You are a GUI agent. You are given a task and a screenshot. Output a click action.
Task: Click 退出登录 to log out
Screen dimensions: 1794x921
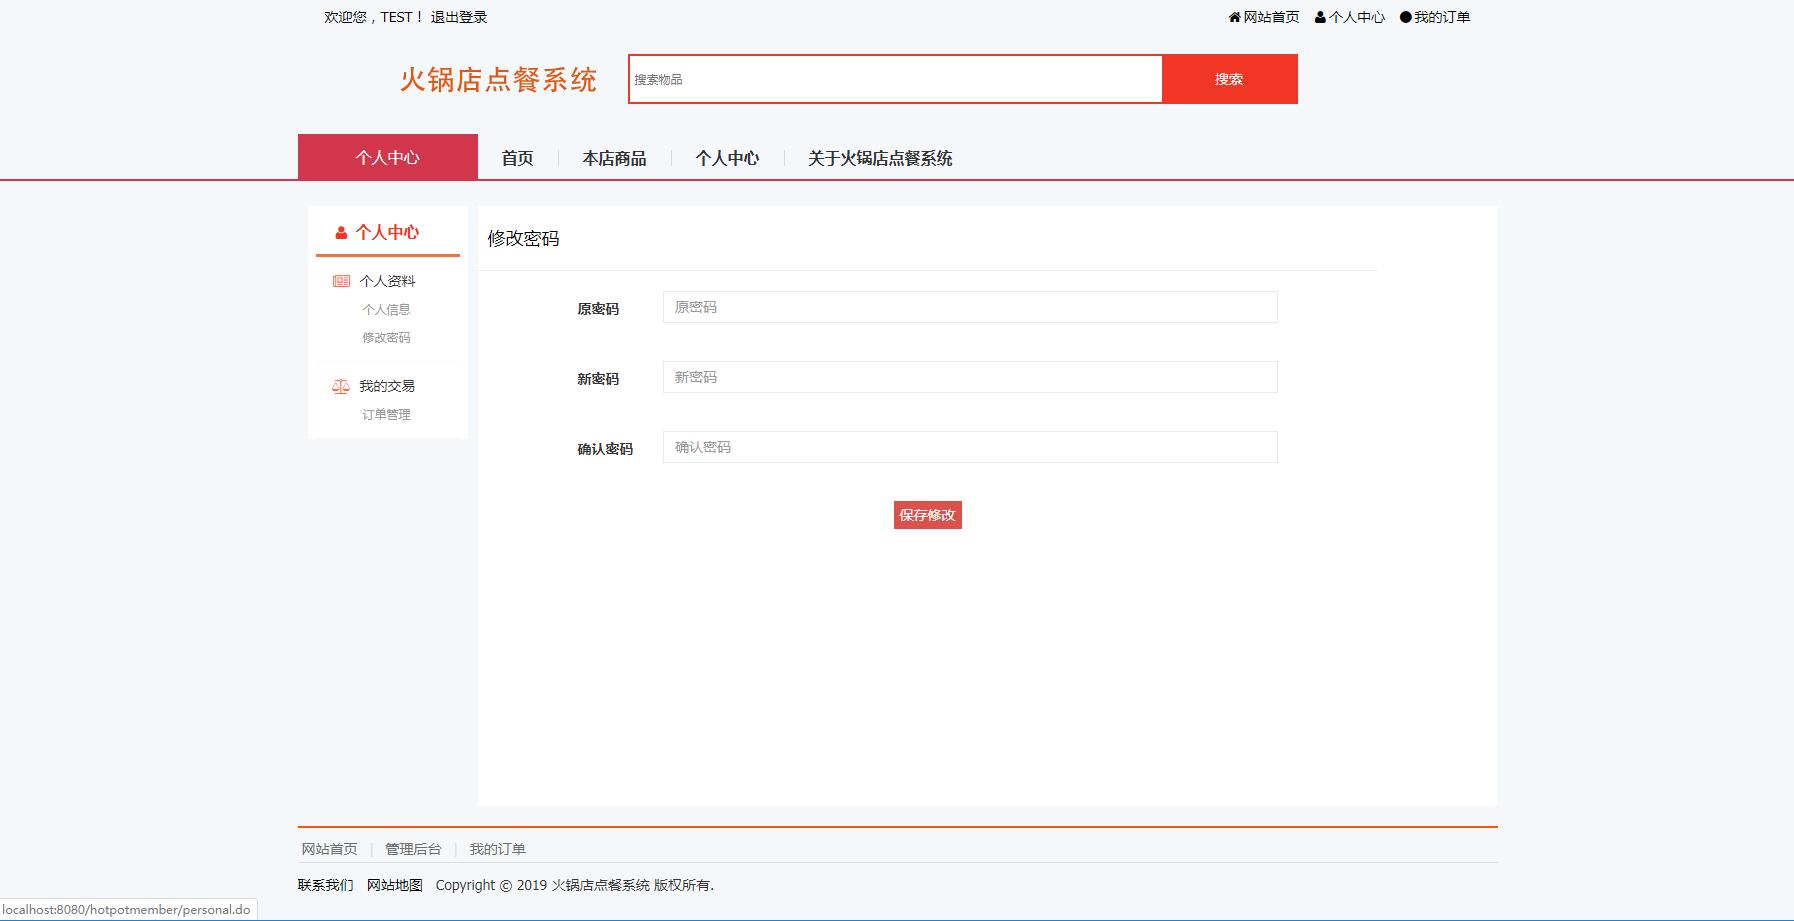click(x=459, y=17)
